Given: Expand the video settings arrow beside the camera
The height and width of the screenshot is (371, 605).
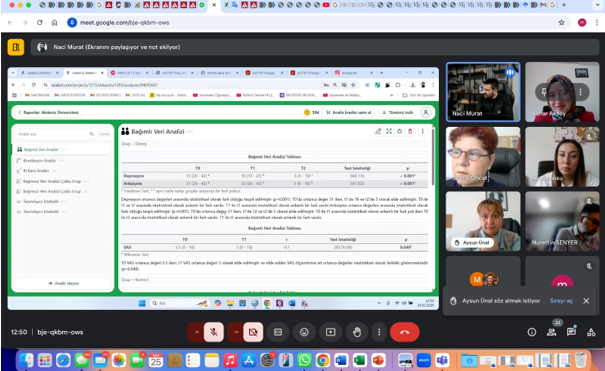Looking at the screenshot, I should 236,332.
